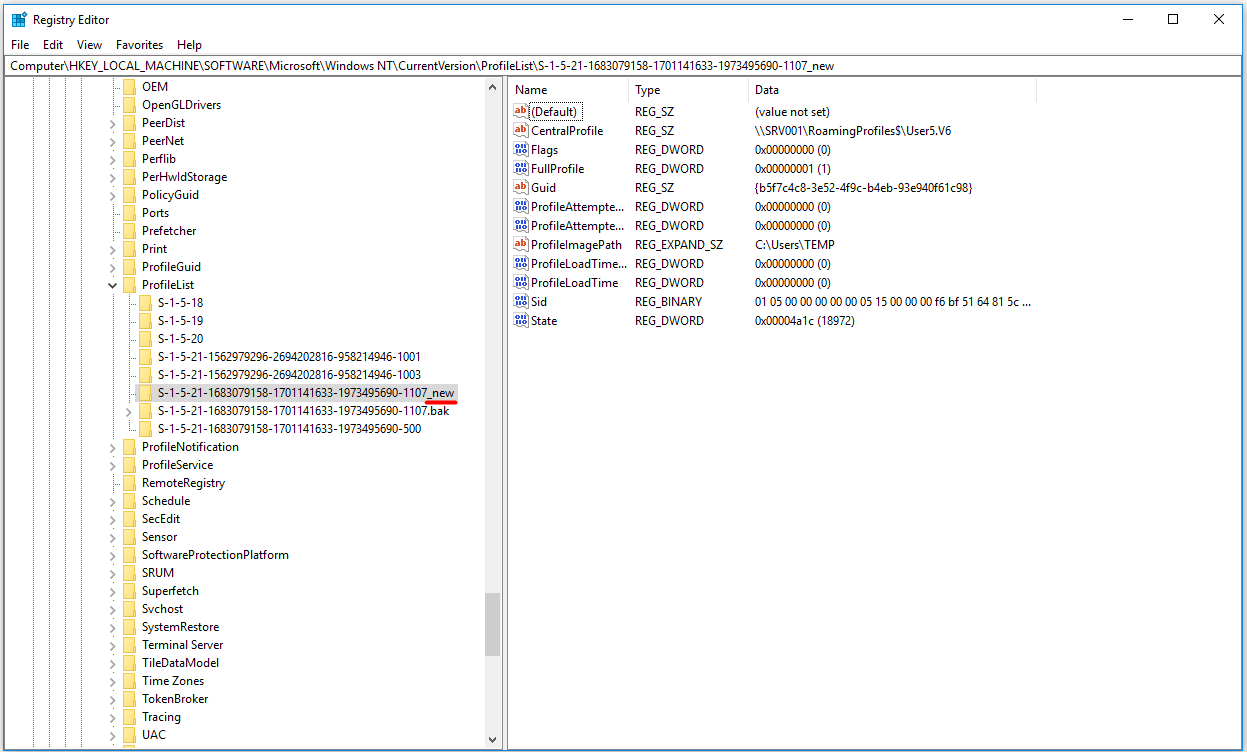Click the OEM folder icon

tap(129, 87)
